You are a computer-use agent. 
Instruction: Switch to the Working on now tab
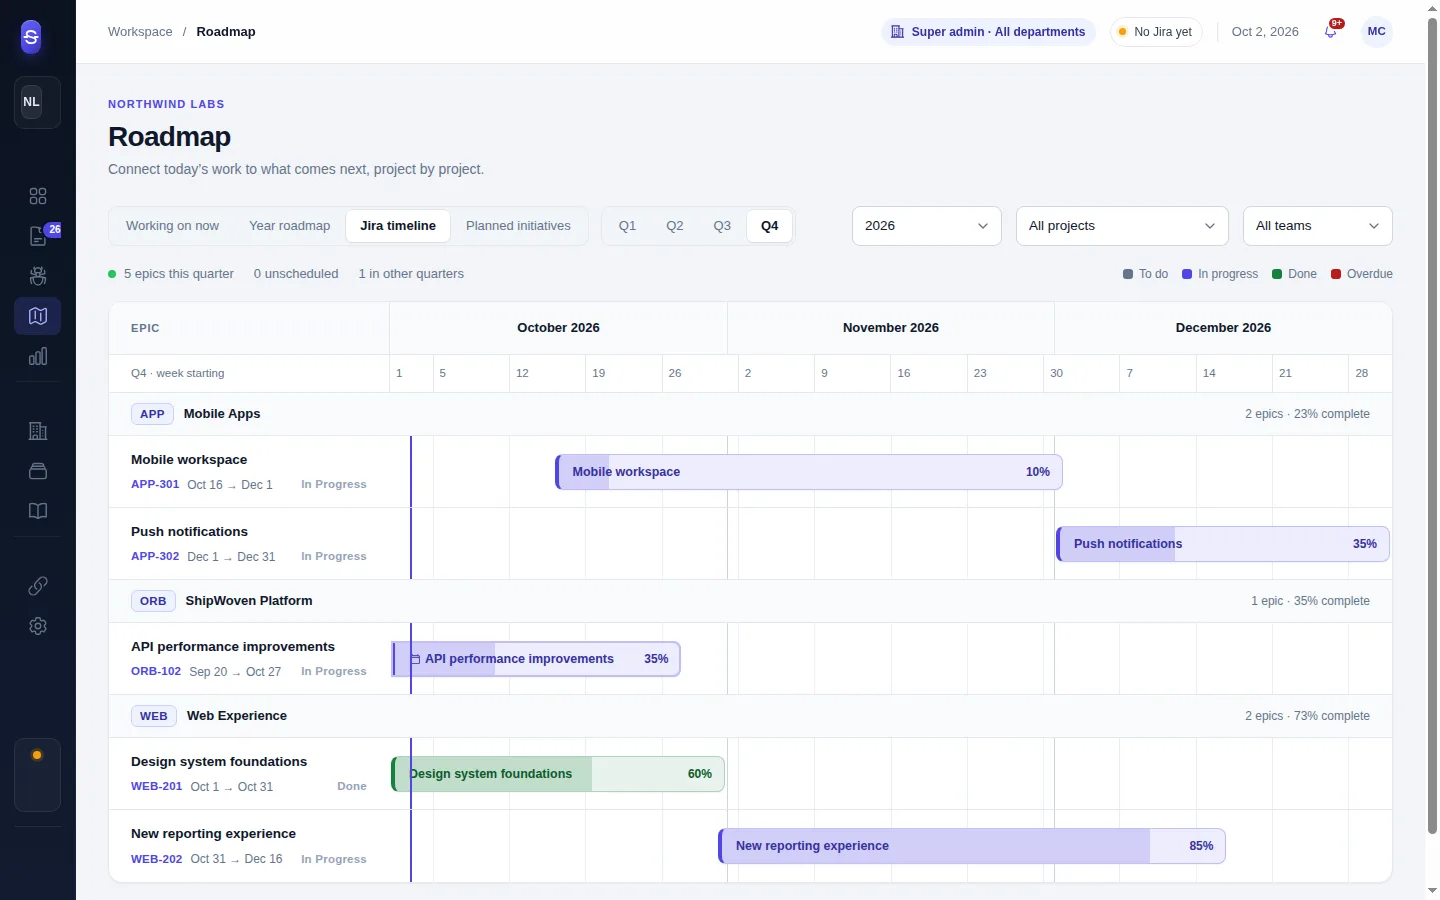point(172,226)
